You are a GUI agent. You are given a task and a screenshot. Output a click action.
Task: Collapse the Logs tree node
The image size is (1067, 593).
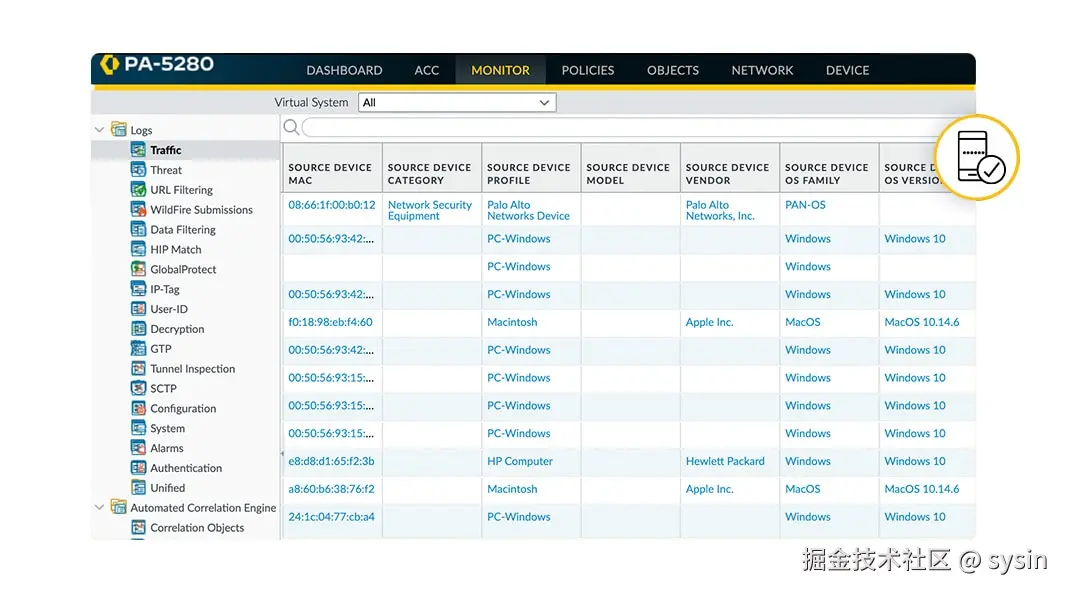tap(99, 129)
